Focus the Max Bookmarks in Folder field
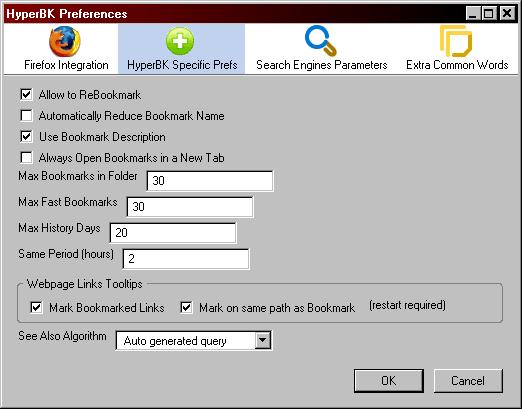522x409 pixels. click(x=210, y=181)
